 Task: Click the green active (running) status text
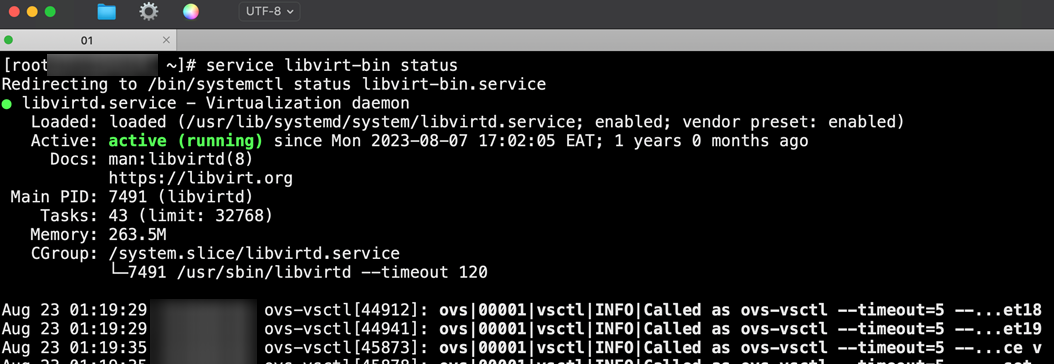[186, 141]
